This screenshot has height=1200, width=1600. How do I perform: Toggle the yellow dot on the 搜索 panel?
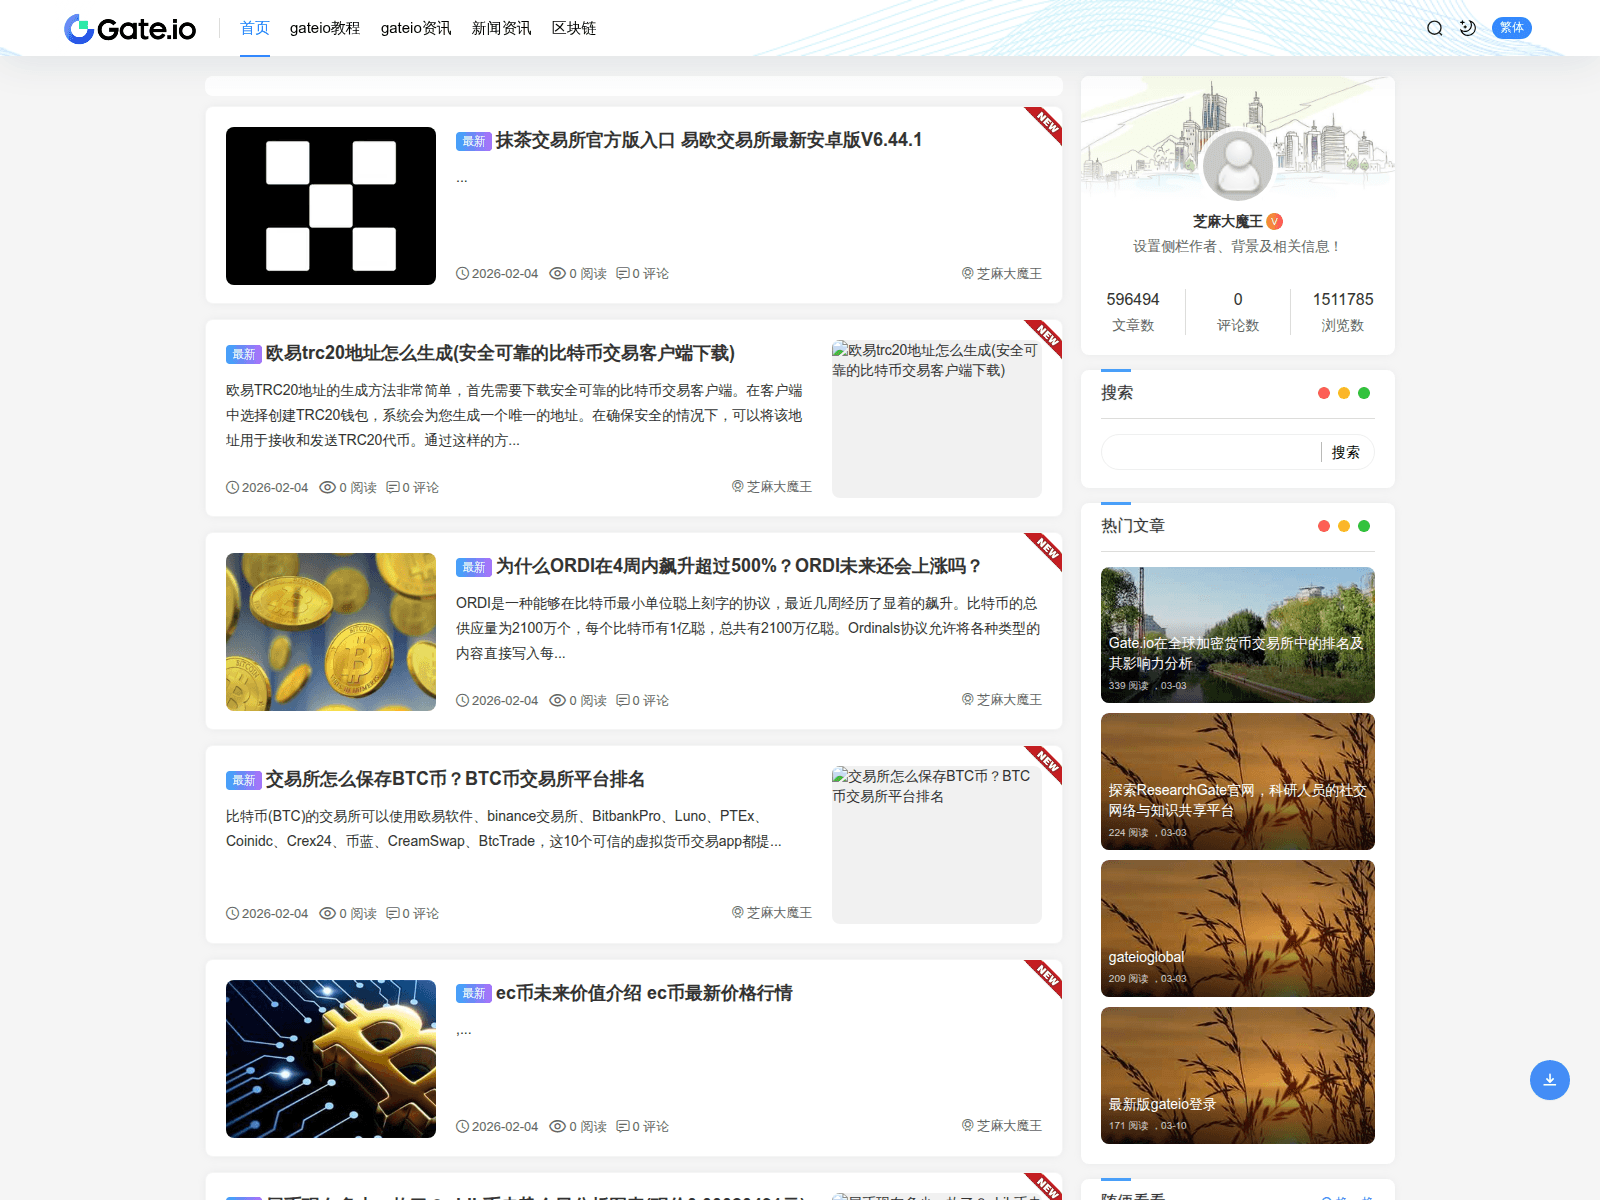[1344, 393]
